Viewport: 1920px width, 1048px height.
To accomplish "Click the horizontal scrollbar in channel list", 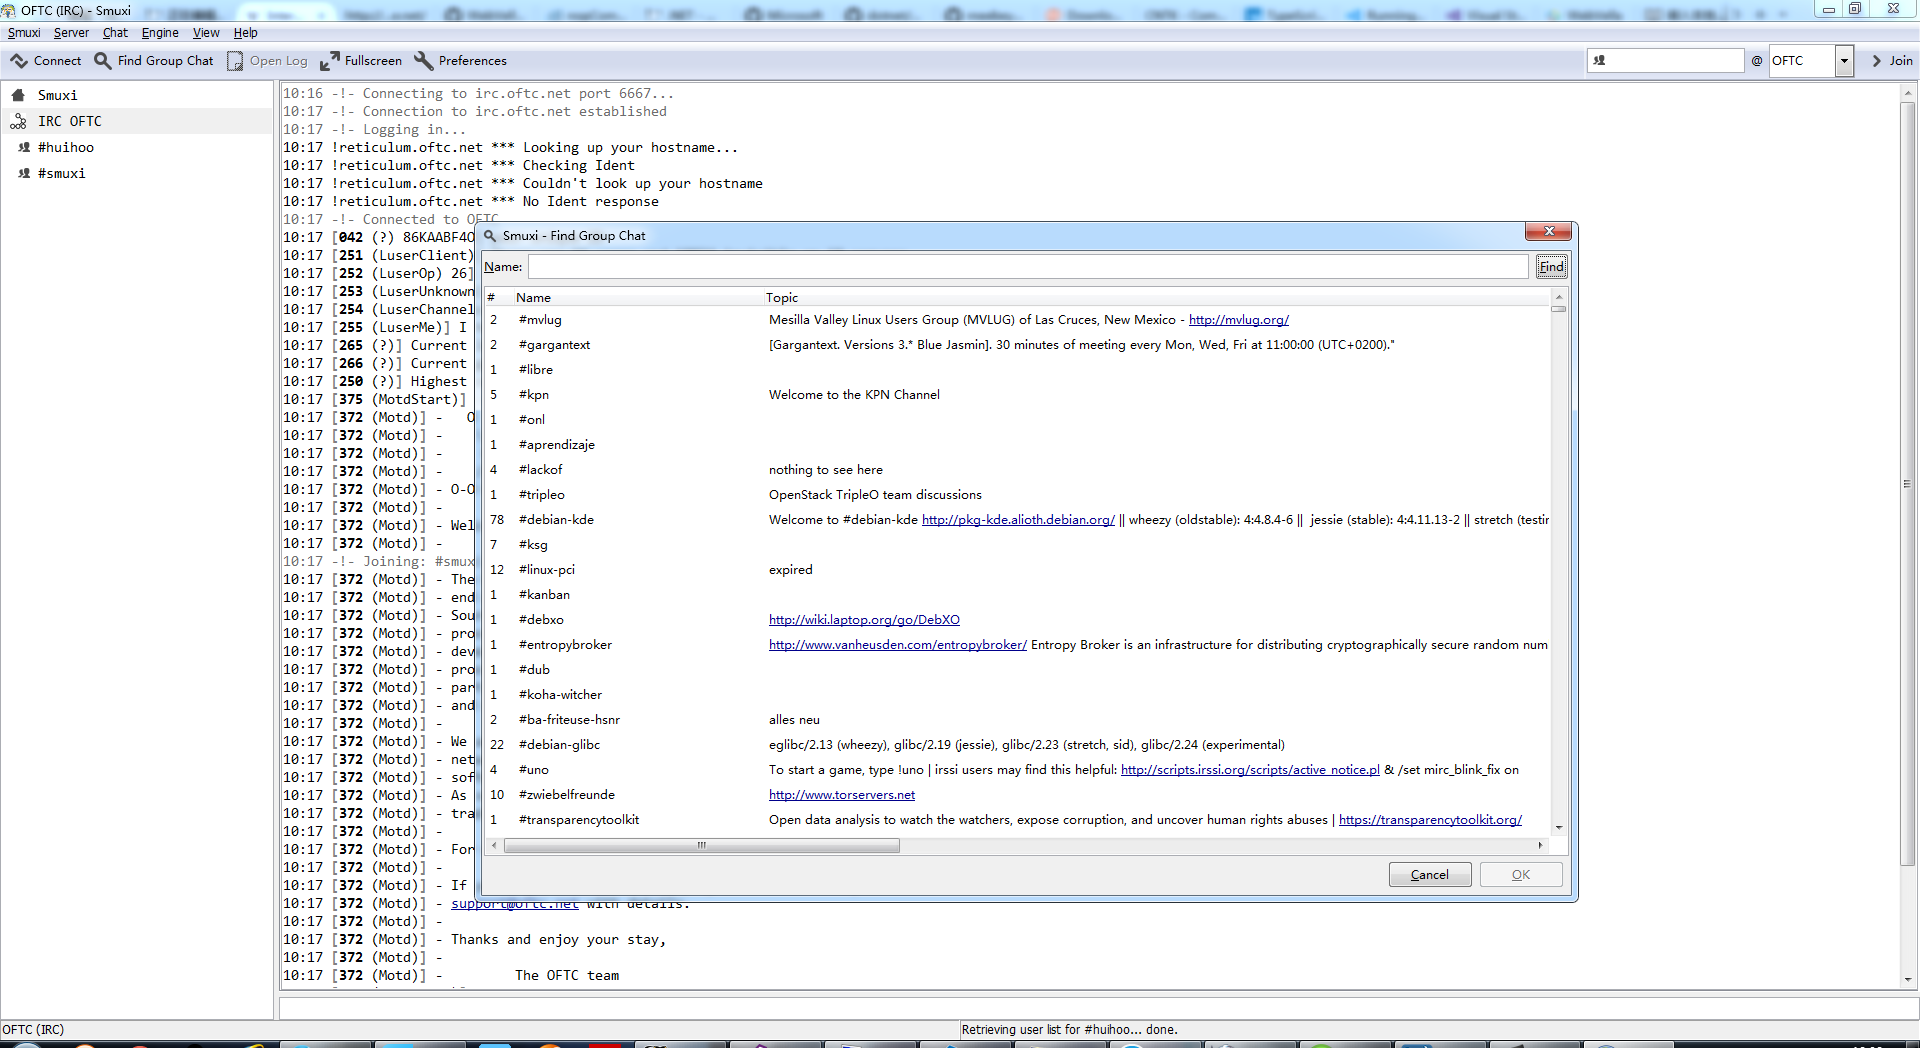I will pos(702,846).
